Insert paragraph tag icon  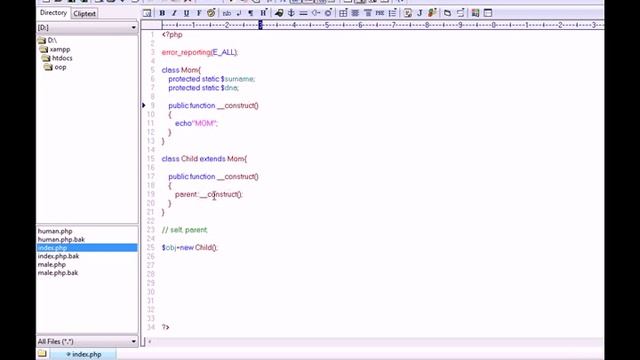[251, 13]
